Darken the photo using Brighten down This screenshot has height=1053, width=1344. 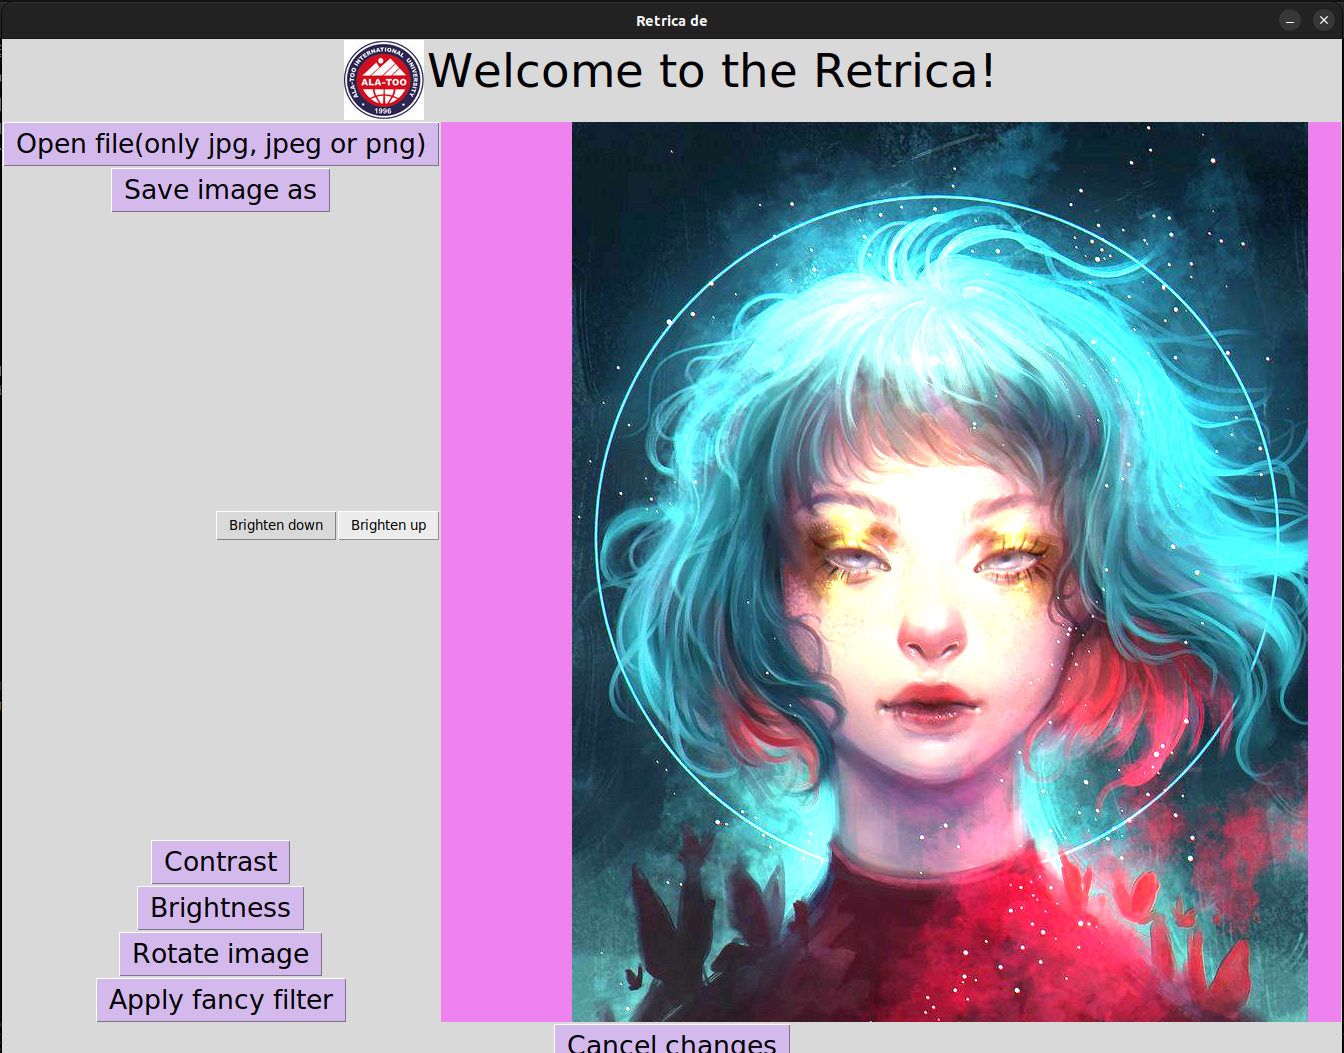pyautogui.click(x=276, y=525)
